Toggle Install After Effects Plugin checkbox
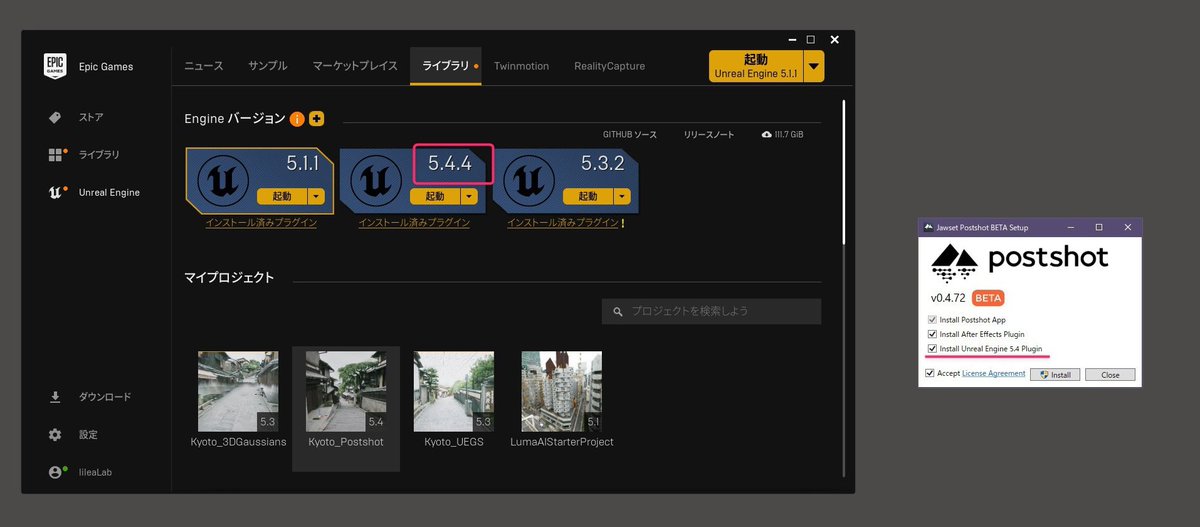This screenshot has height=527, width=1200. tap(932, 334)
